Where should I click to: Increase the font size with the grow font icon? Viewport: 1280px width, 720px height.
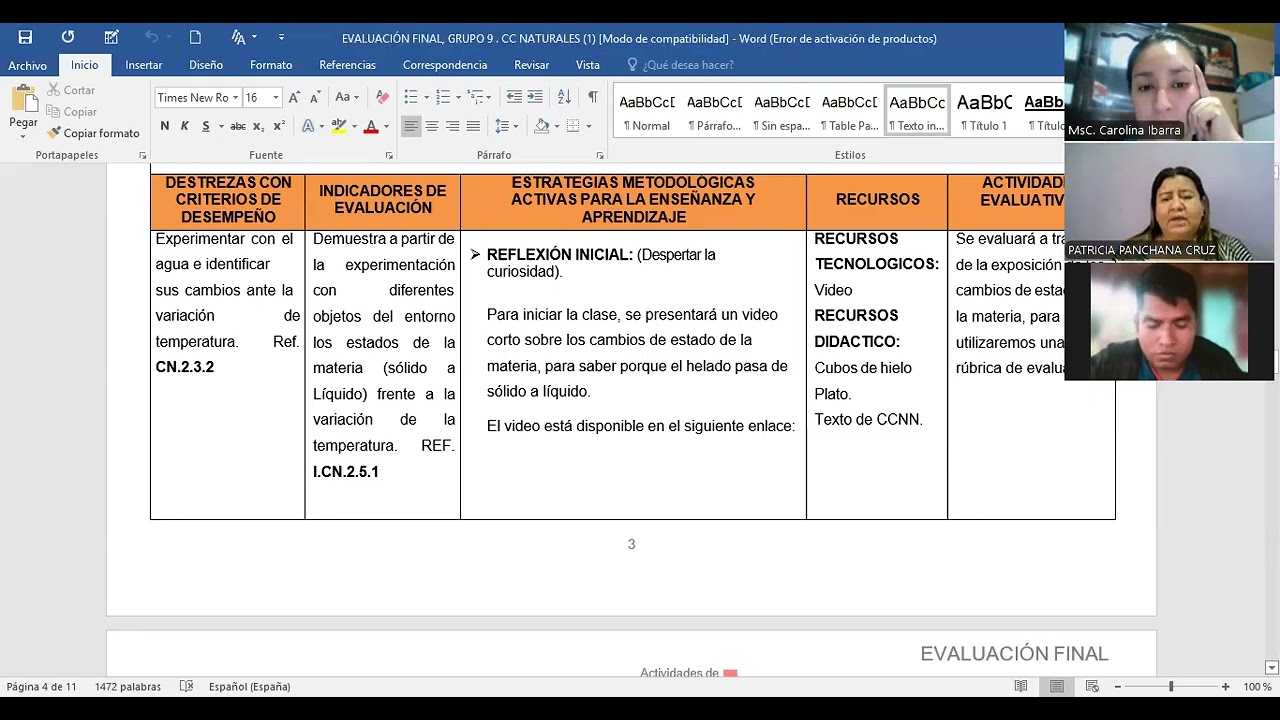pyautogui.click(x=294, y=97)
